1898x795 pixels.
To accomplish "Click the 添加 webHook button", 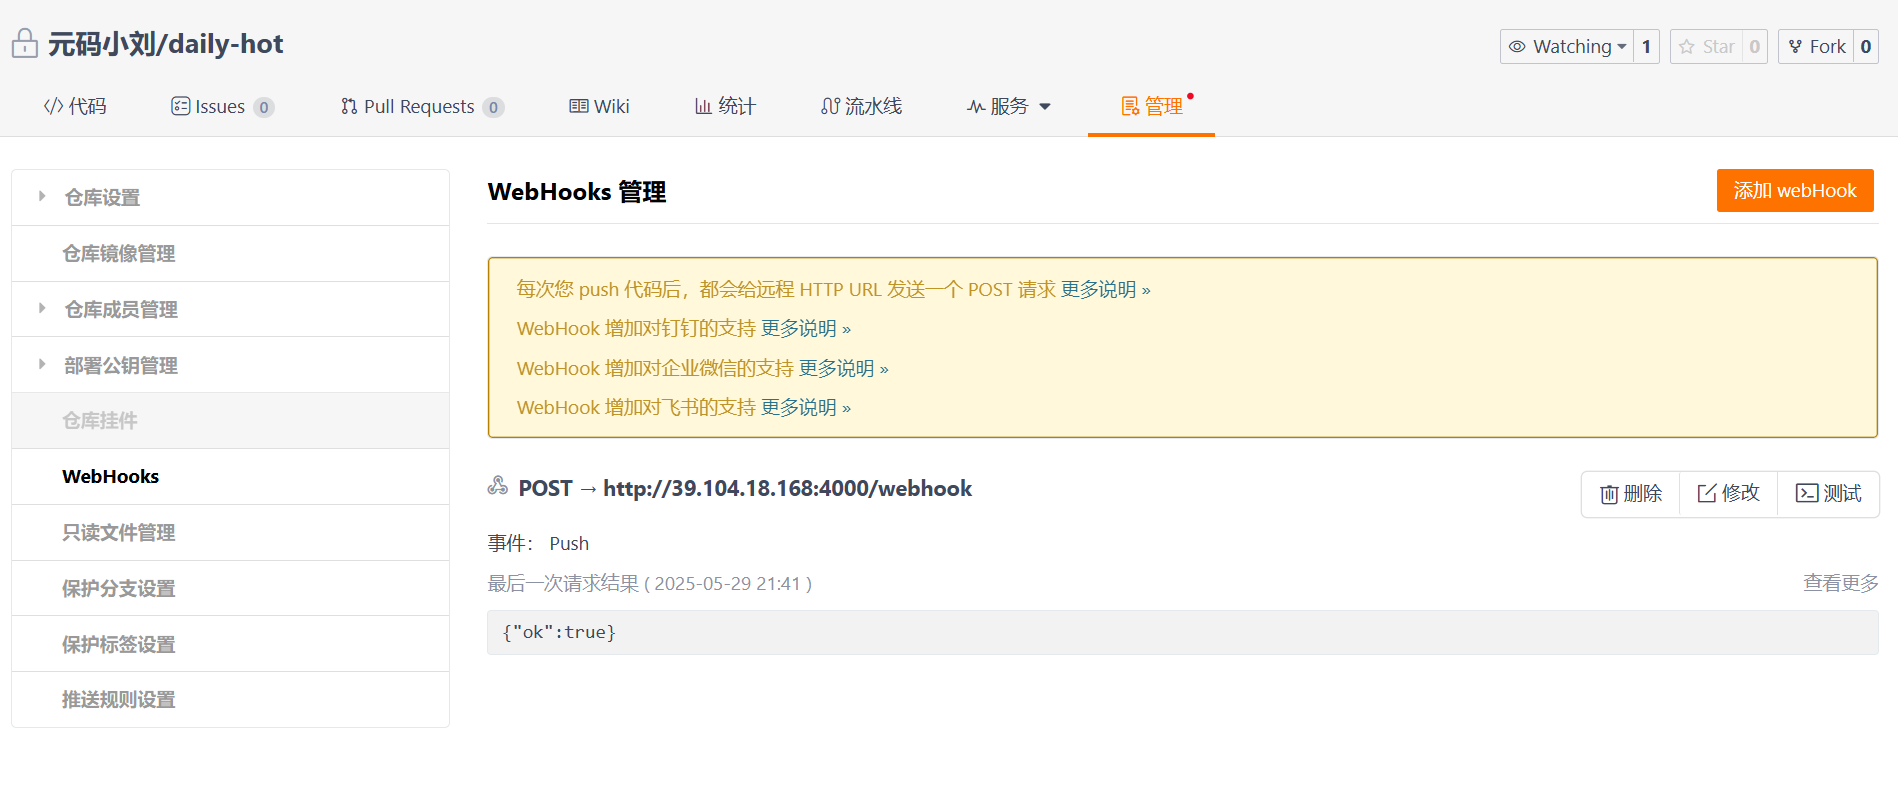I will (x=1794, y=191).
